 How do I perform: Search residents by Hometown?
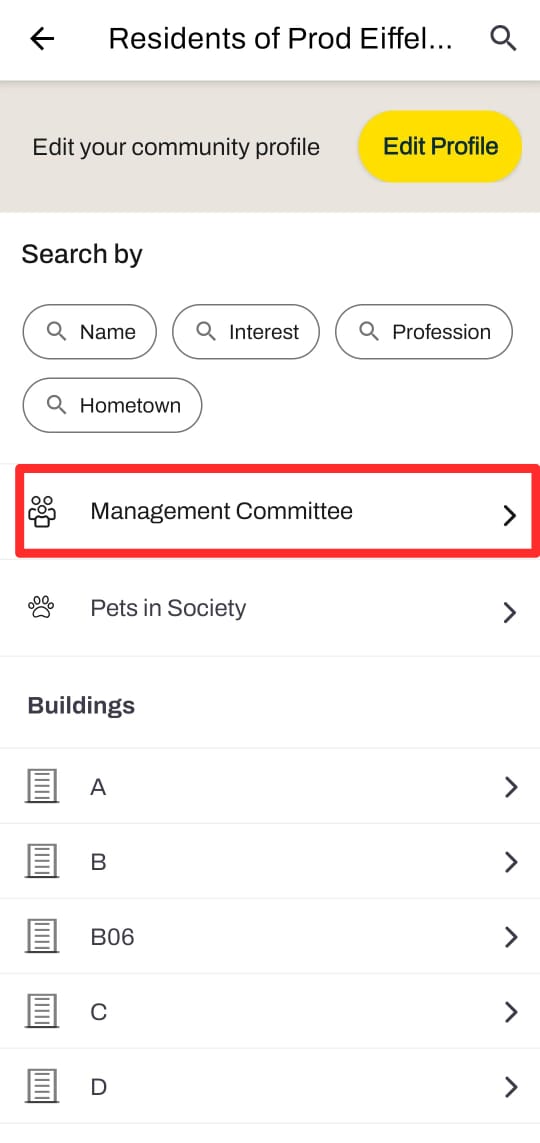112,405
